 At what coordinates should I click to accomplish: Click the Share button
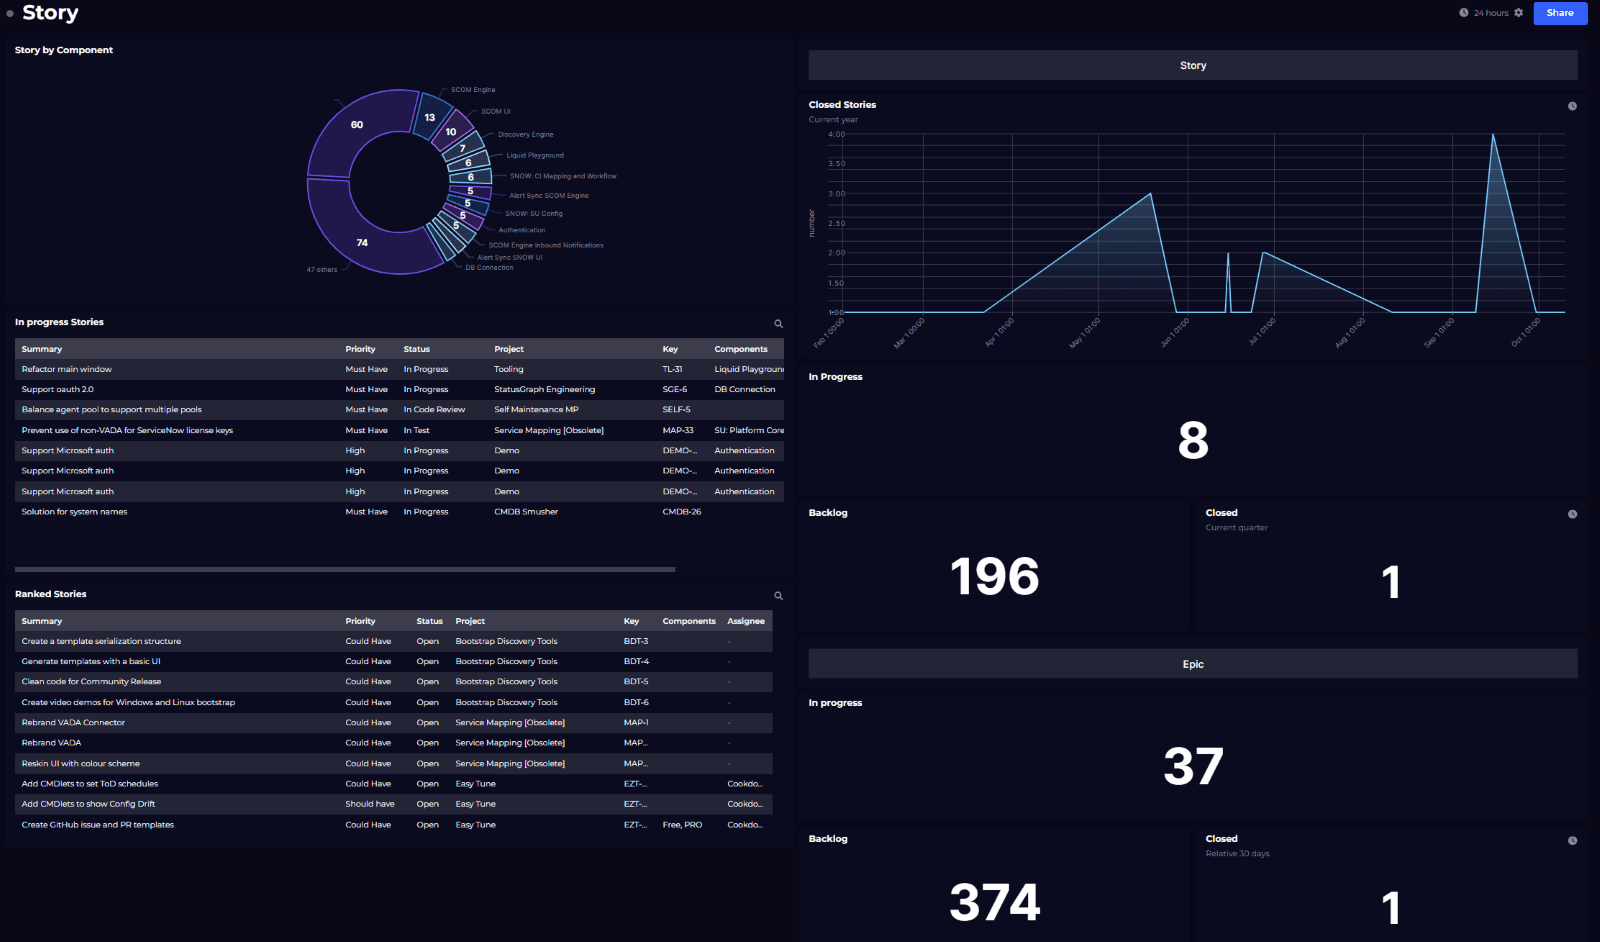pyautogui.click(x=1559, y=13)
